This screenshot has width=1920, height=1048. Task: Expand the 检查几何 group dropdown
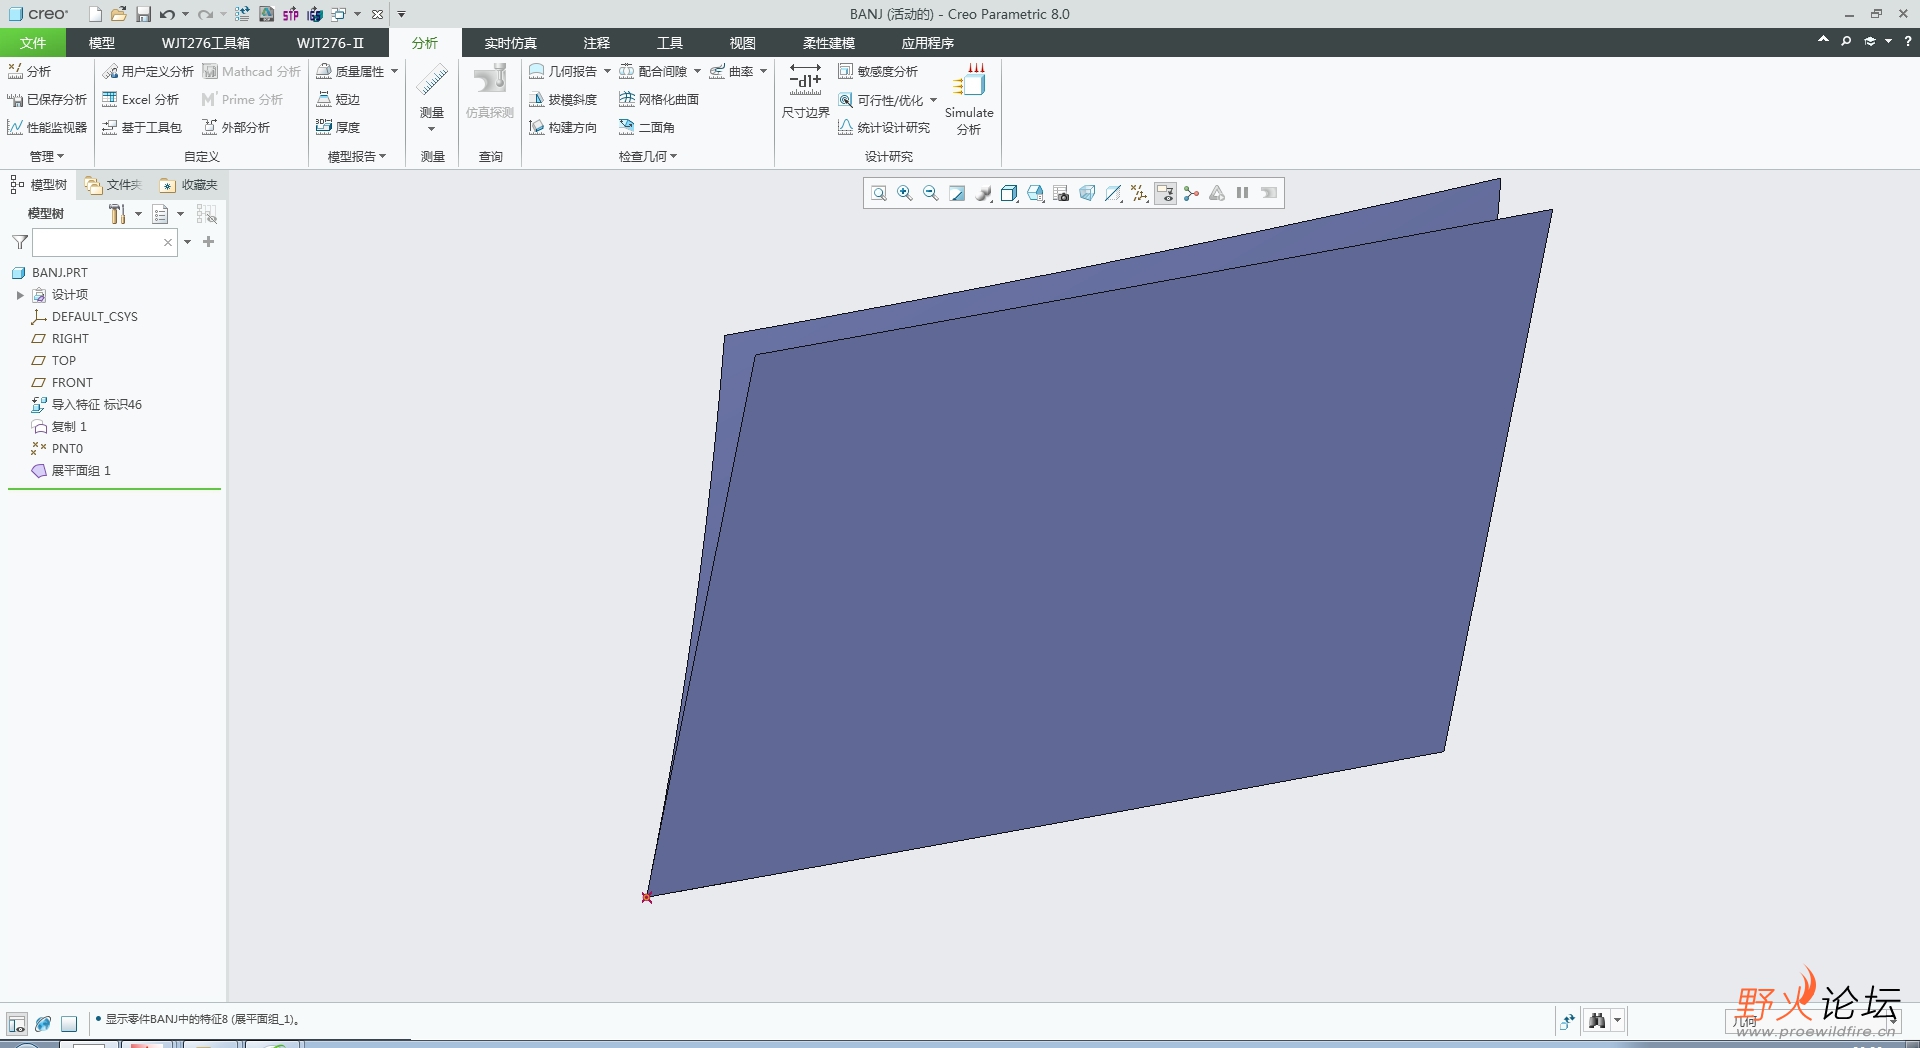coord(648,156)
